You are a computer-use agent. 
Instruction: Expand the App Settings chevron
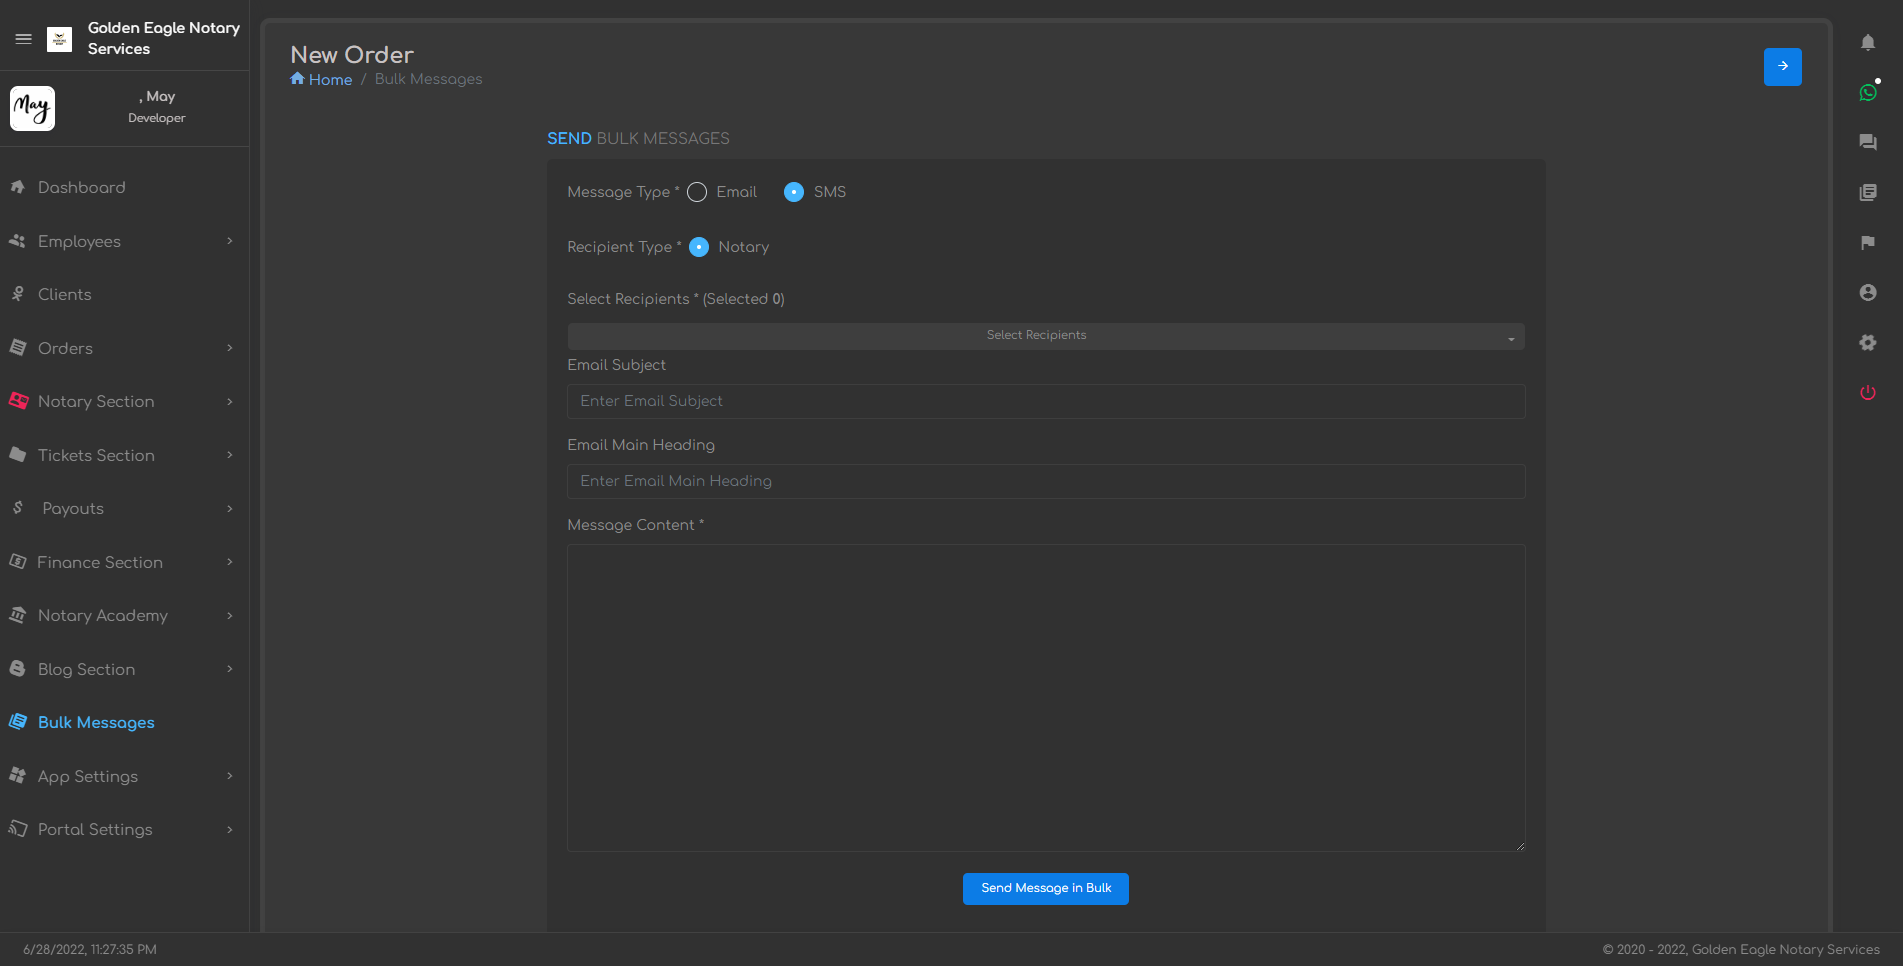(x=230, y=776)
